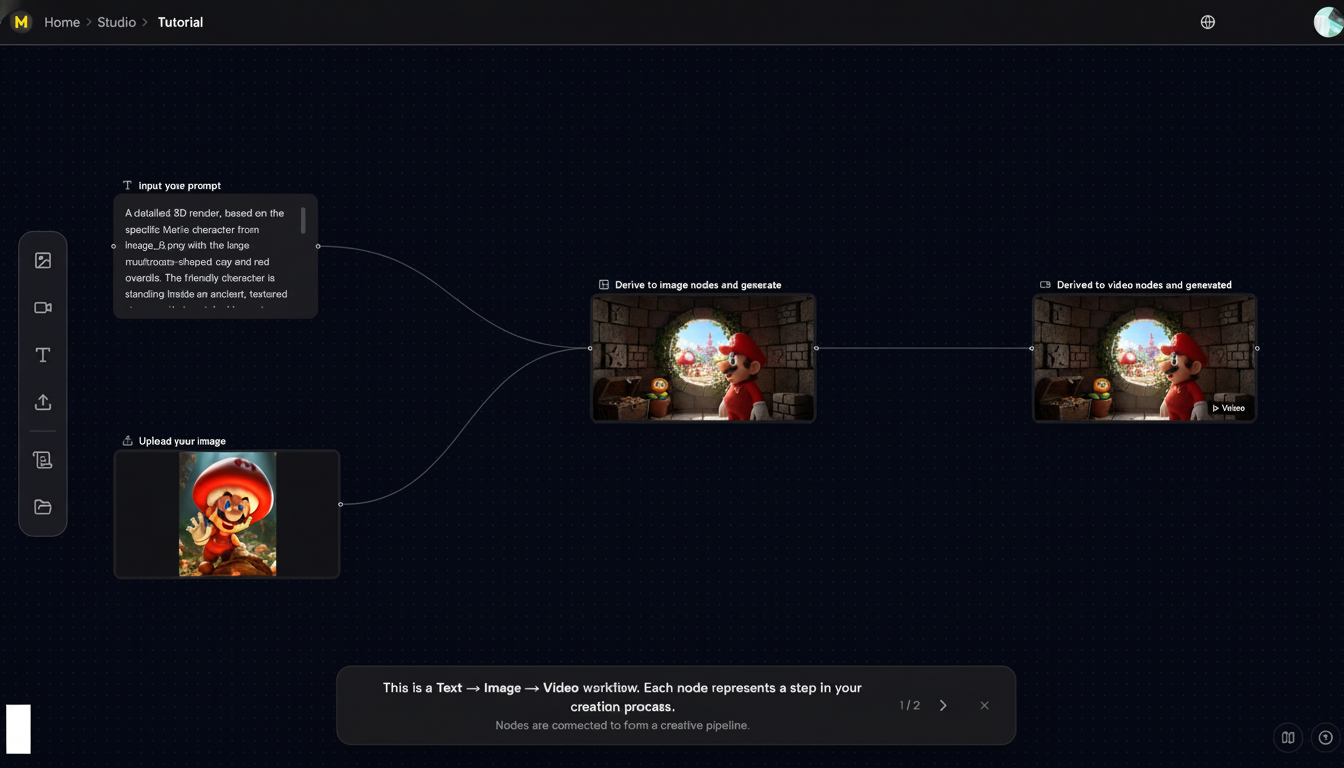This screenshot has height=768, width=1344.
Task: Click the upload icon in the sidebar
Action: 43,402
